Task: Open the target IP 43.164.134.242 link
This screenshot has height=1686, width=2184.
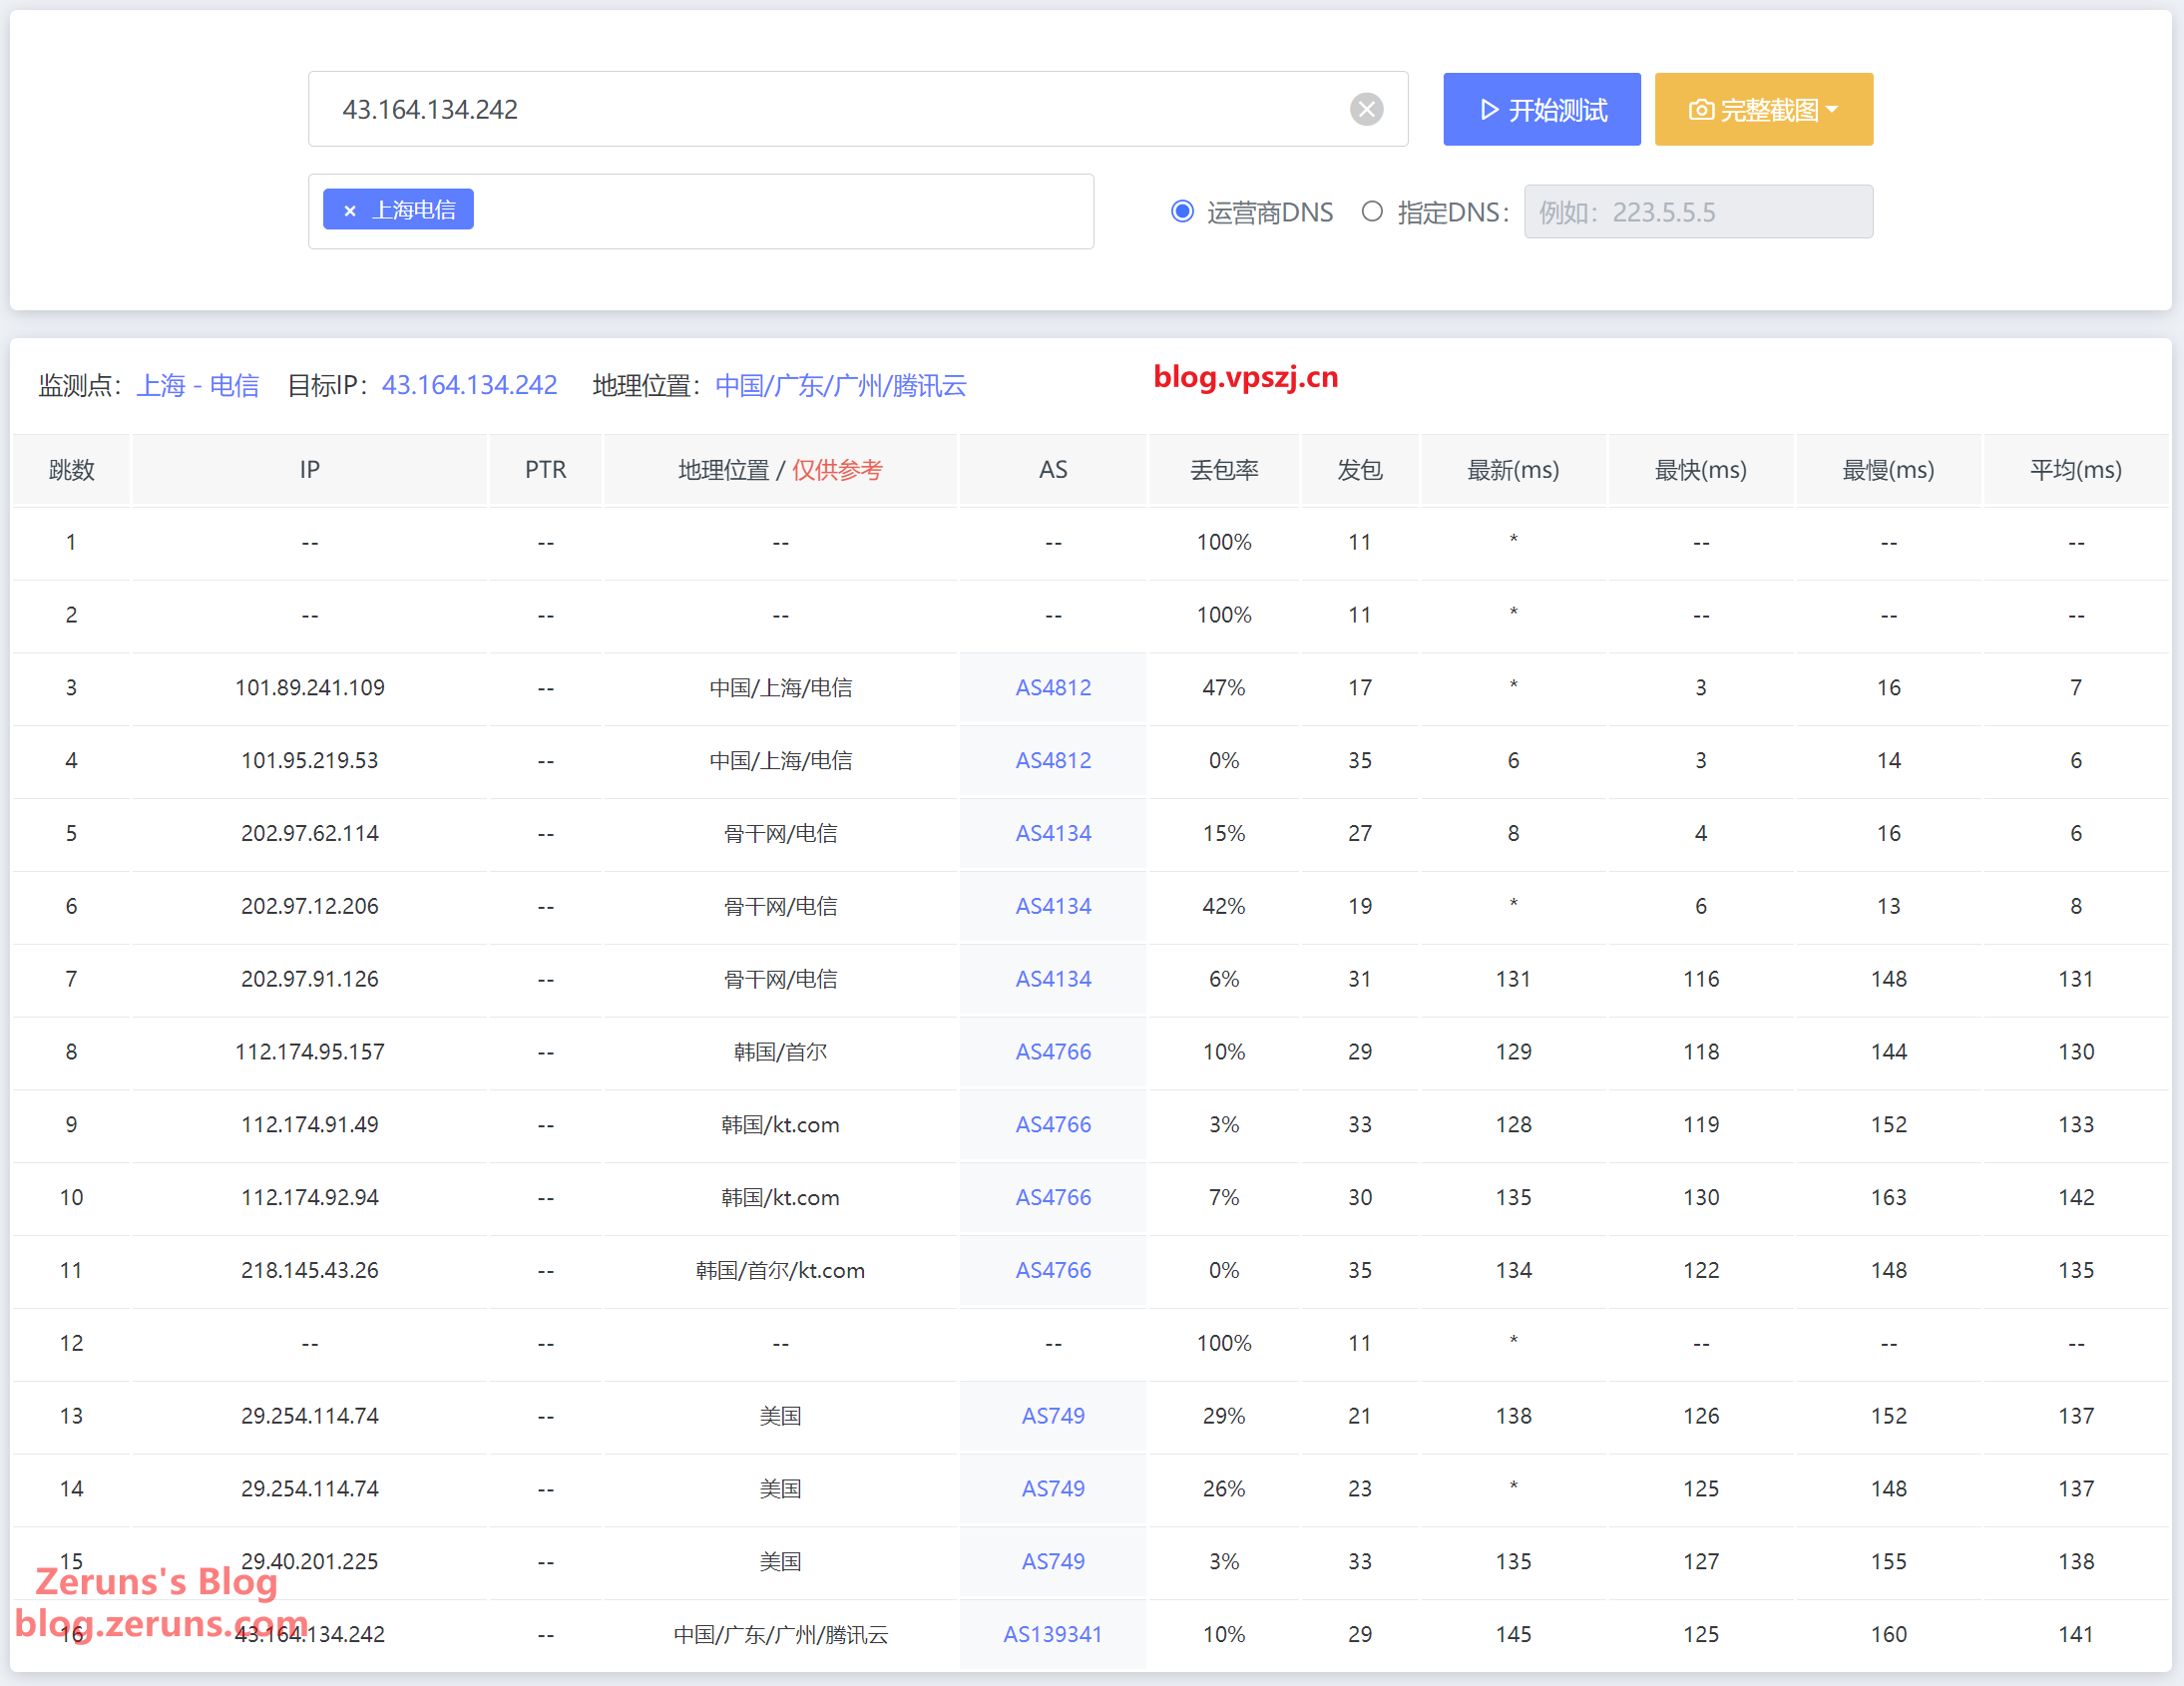Action: coord(469,385)
